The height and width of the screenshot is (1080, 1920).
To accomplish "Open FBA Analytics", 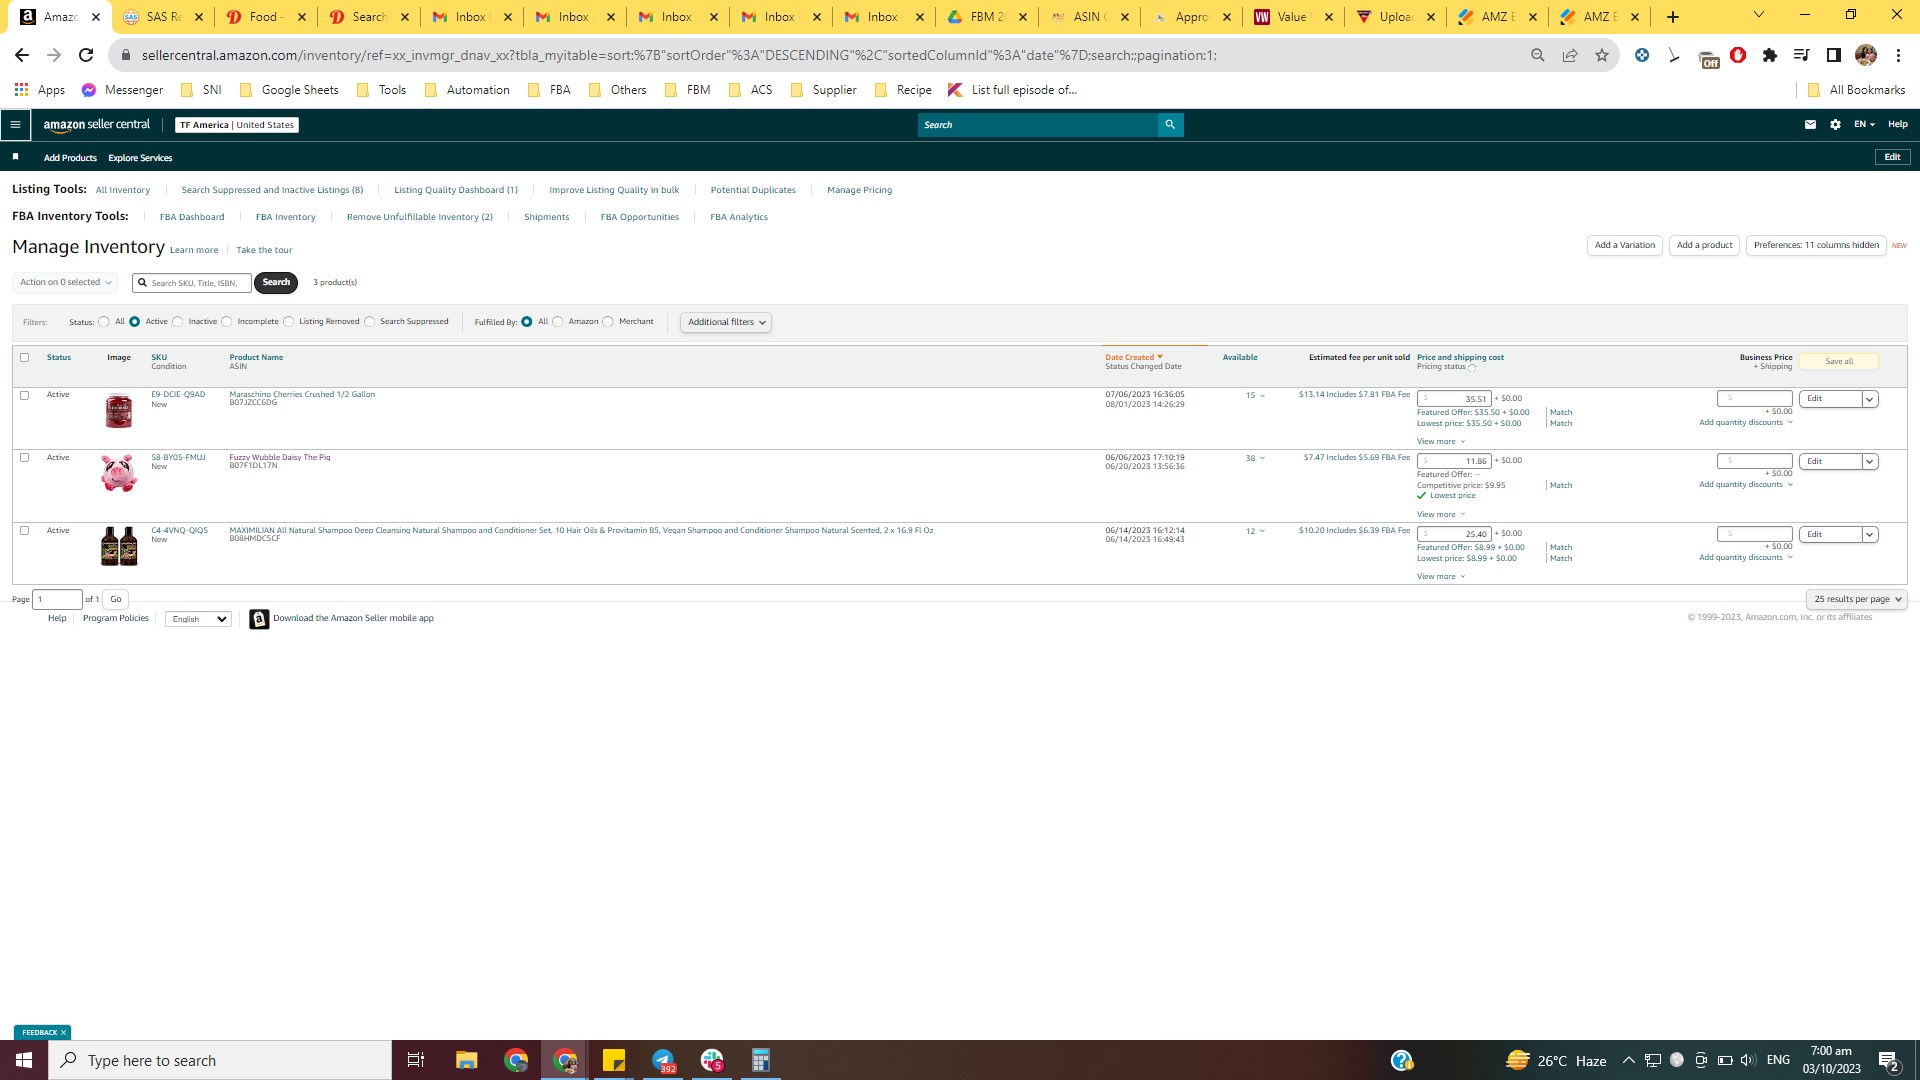I will coord(739,217).
